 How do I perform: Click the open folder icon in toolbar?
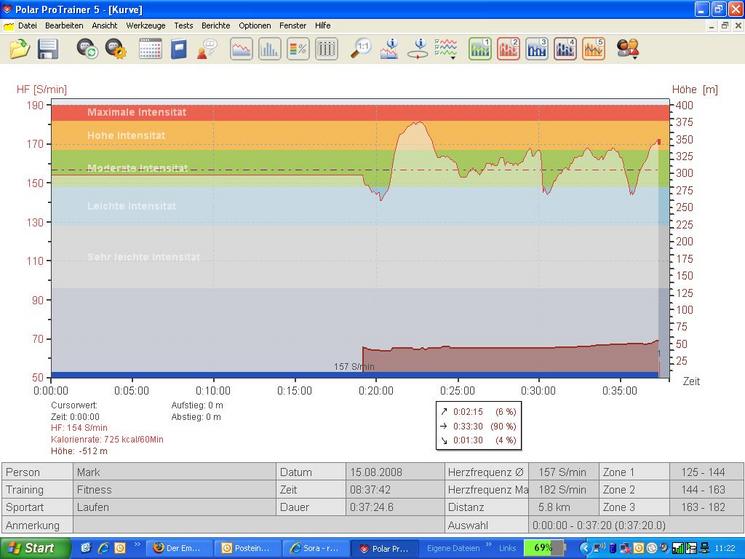coord(19,48)
